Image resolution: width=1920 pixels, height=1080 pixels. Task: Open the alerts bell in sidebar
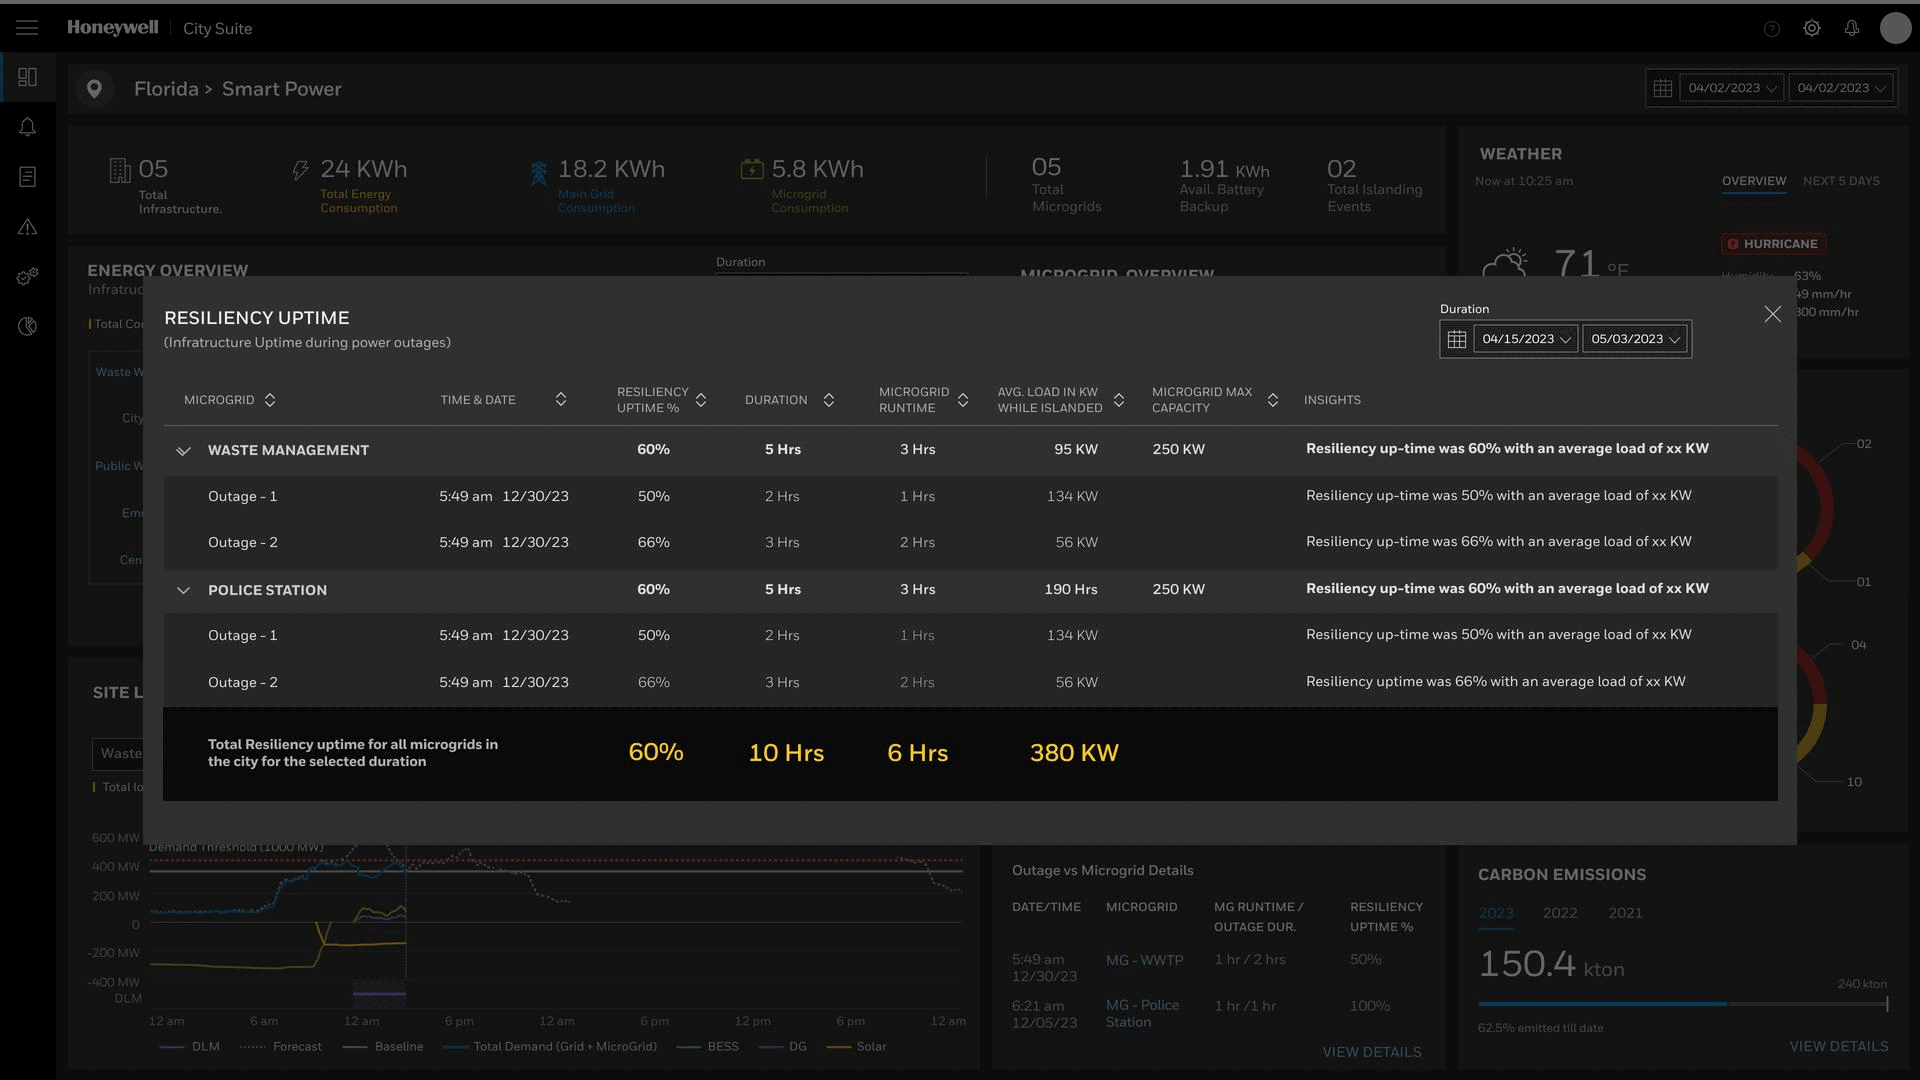(27, 127)
